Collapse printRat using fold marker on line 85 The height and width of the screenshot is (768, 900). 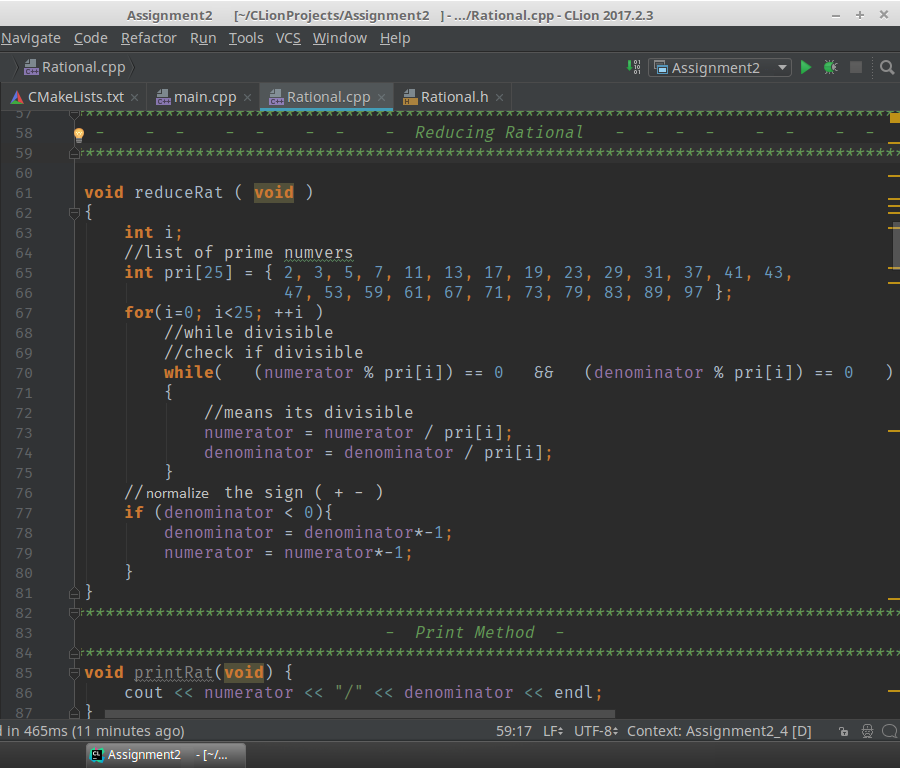pyautogui.click(x=74, y=673)
